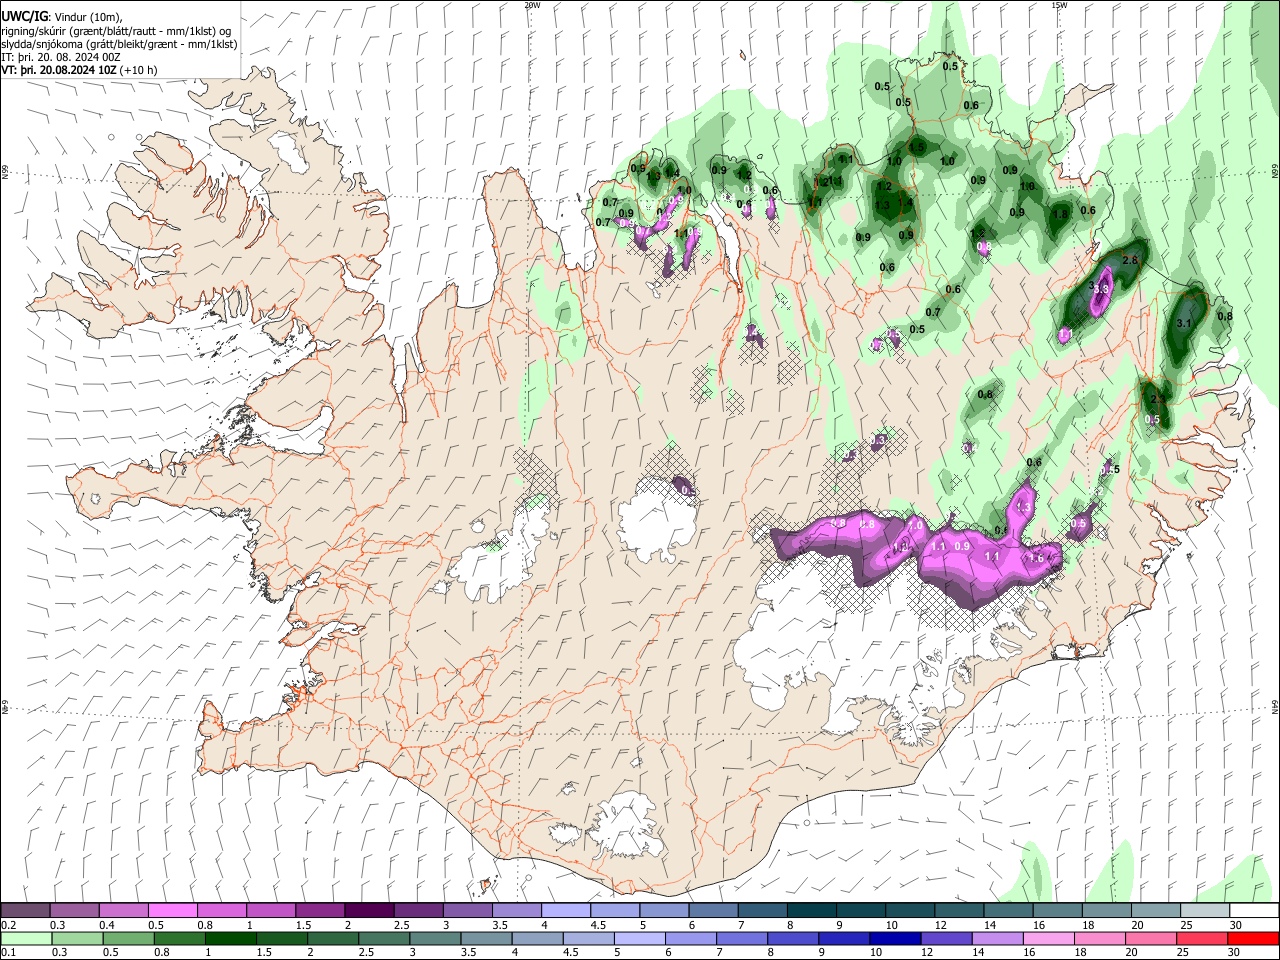This screenshot has height=960, width=1280.
Task: Click the '30' label in the bottom legend row
Action: 1235,952
